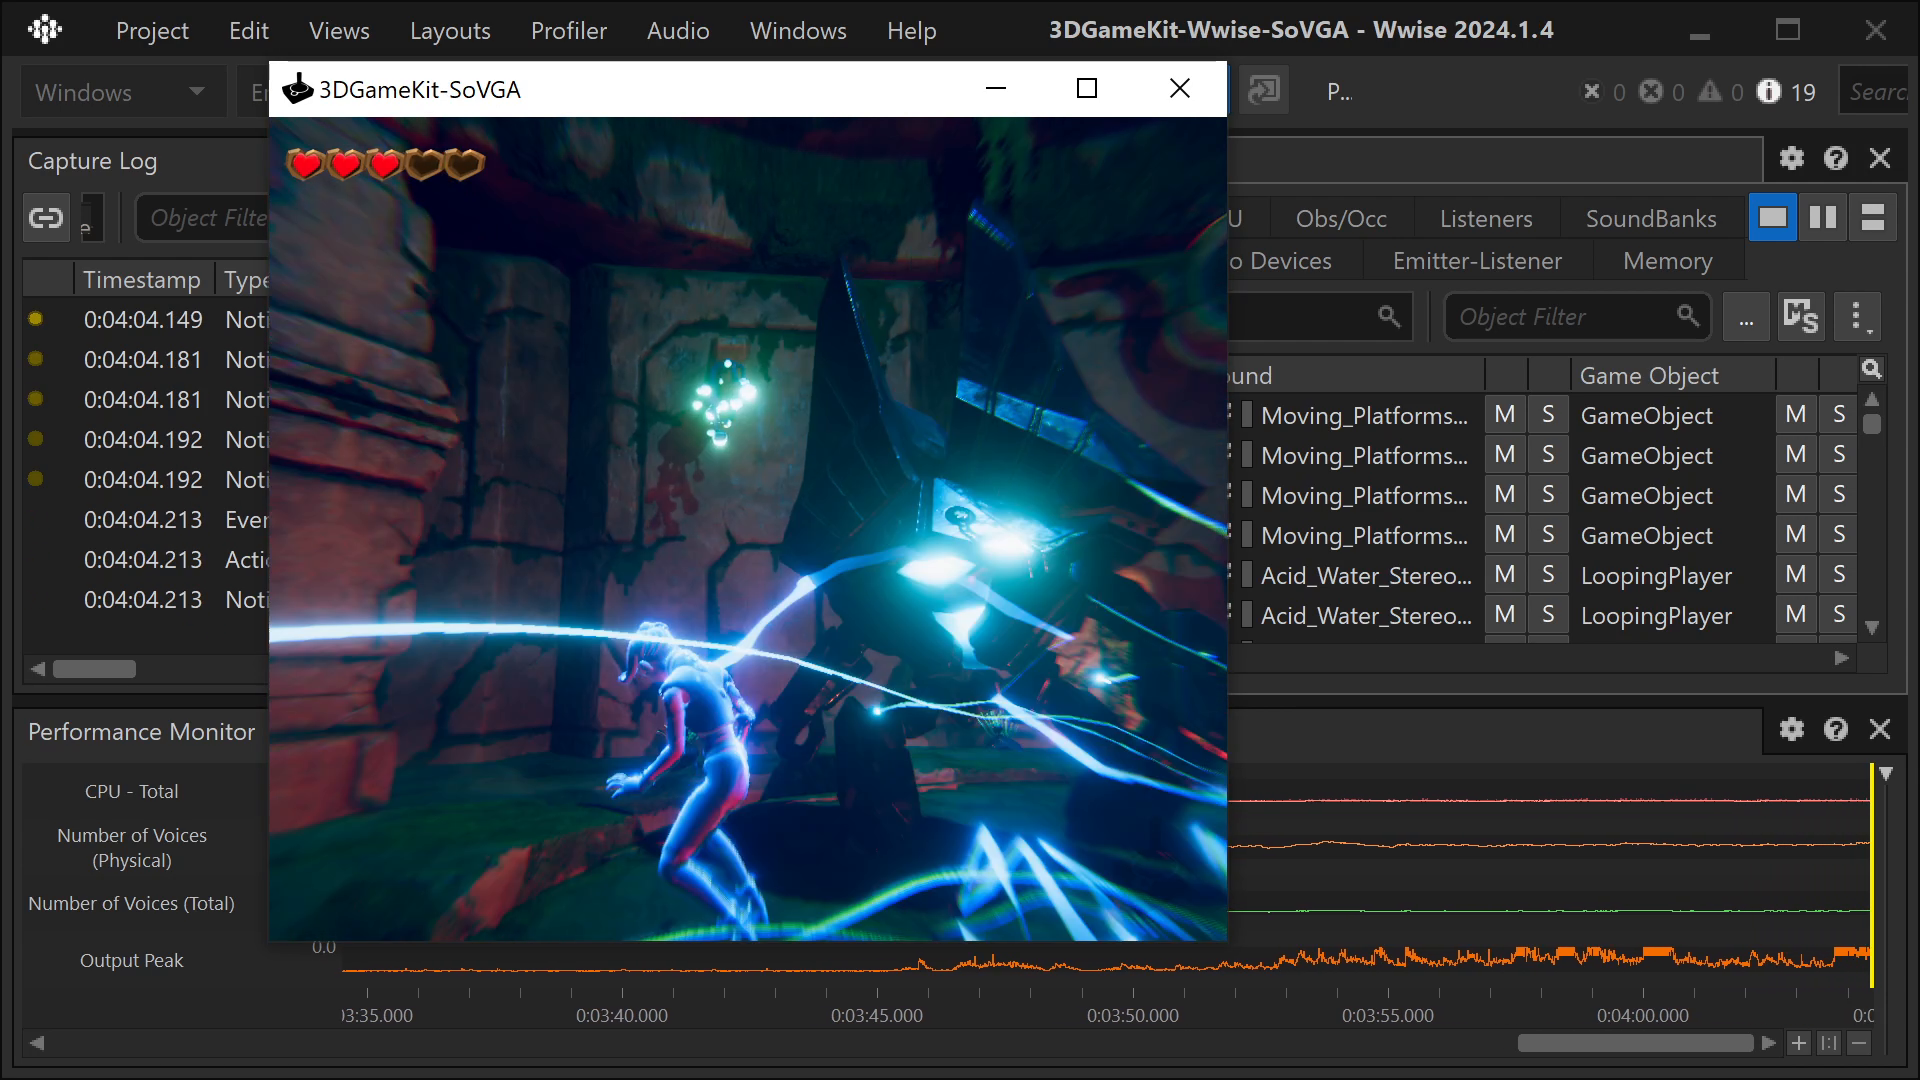The image size is (1920, 1080).
Task: Click the Mute/Solo reset icon
Action: [1801, 317]
